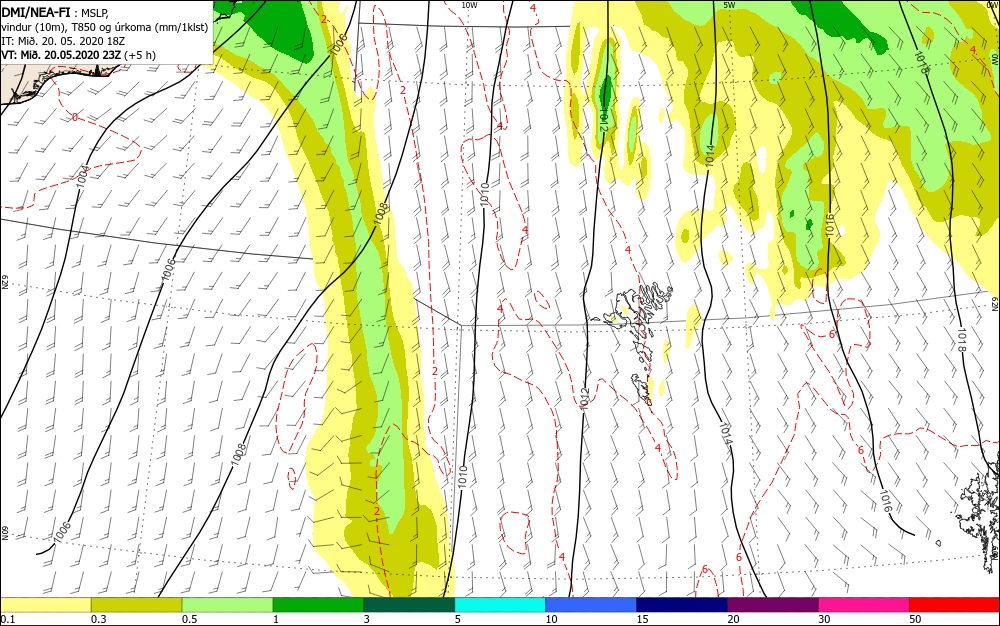
Task: Click the pink 30–50 legend swatch
Action: (864, 605)
